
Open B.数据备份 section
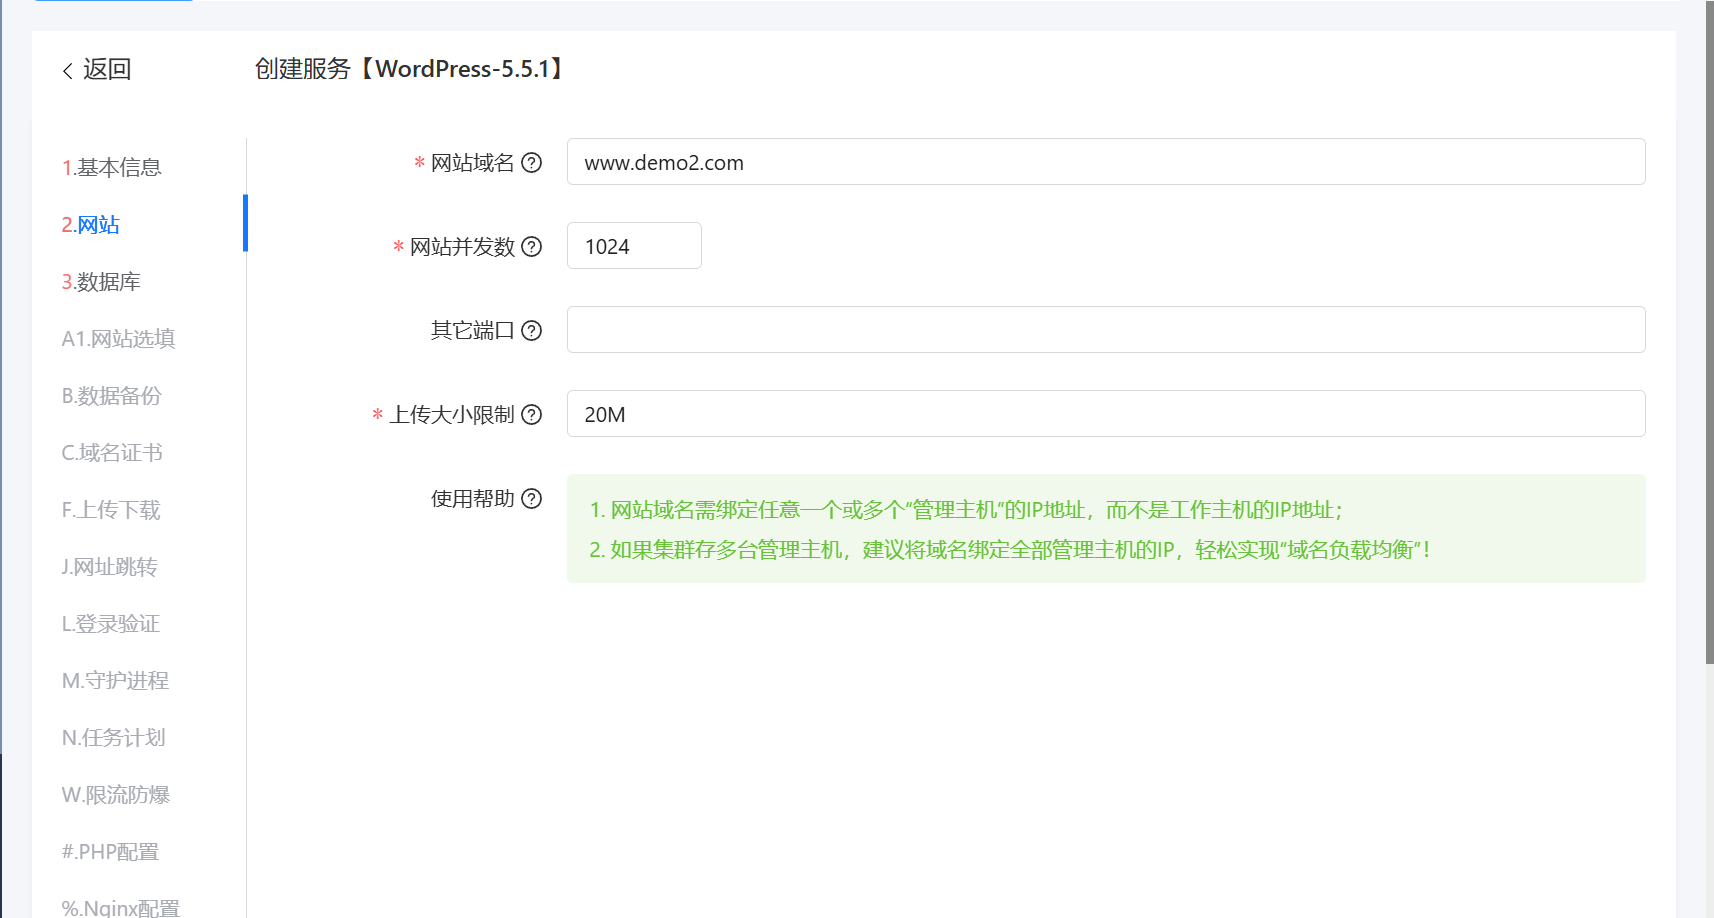(x=111, y=395)
